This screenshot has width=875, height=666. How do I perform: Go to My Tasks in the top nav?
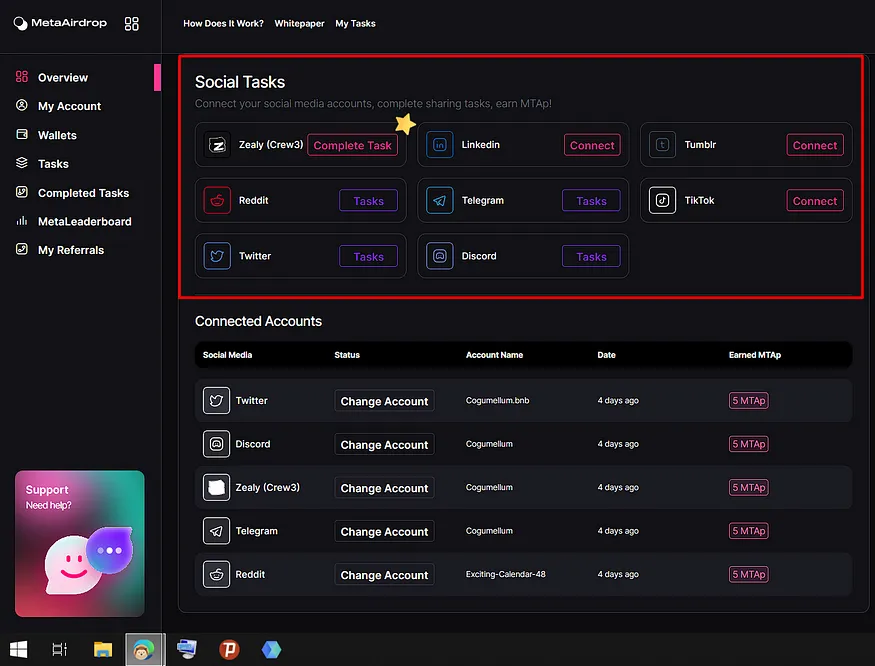[355, 23]
